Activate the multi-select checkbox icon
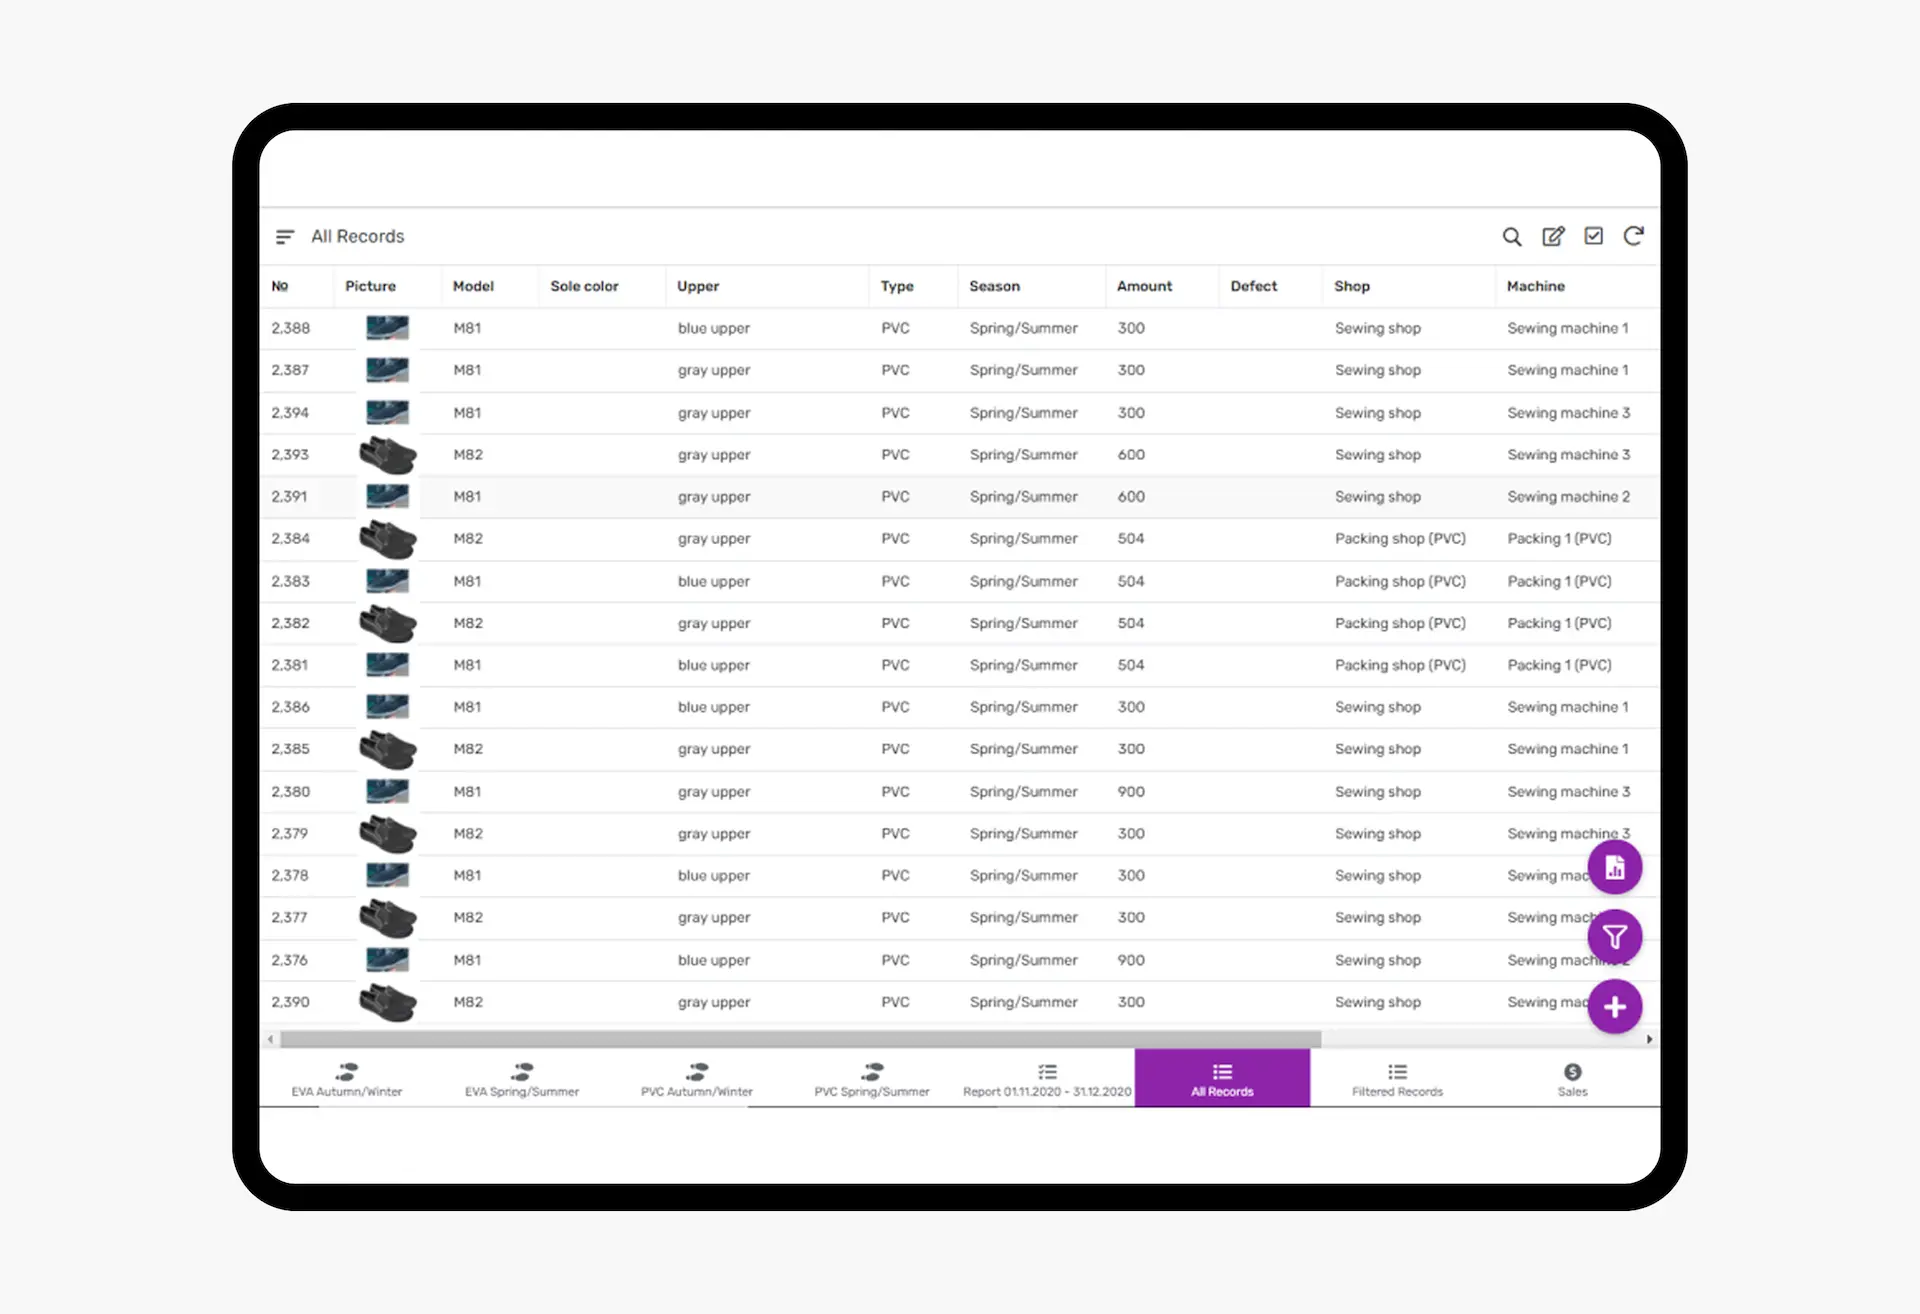 click(1593, 236)
